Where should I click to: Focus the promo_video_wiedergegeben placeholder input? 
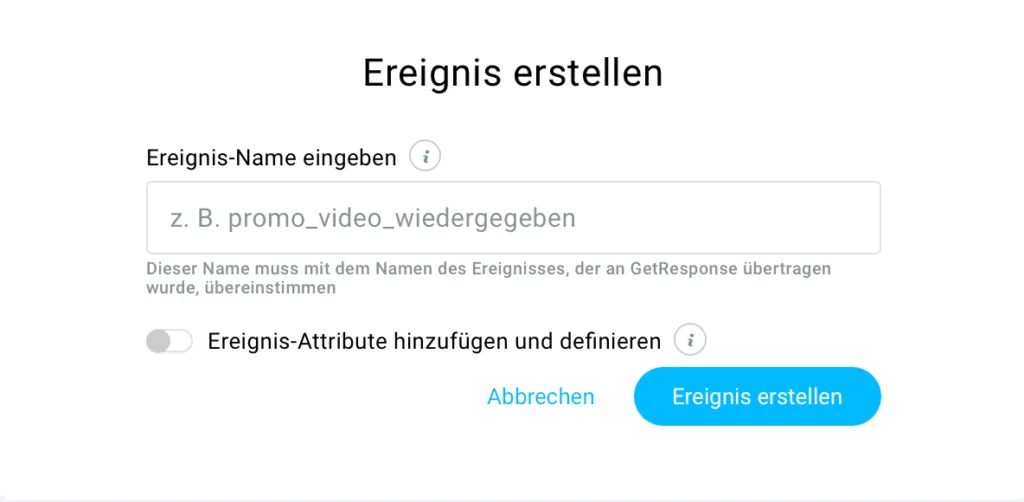pos(513,218)
